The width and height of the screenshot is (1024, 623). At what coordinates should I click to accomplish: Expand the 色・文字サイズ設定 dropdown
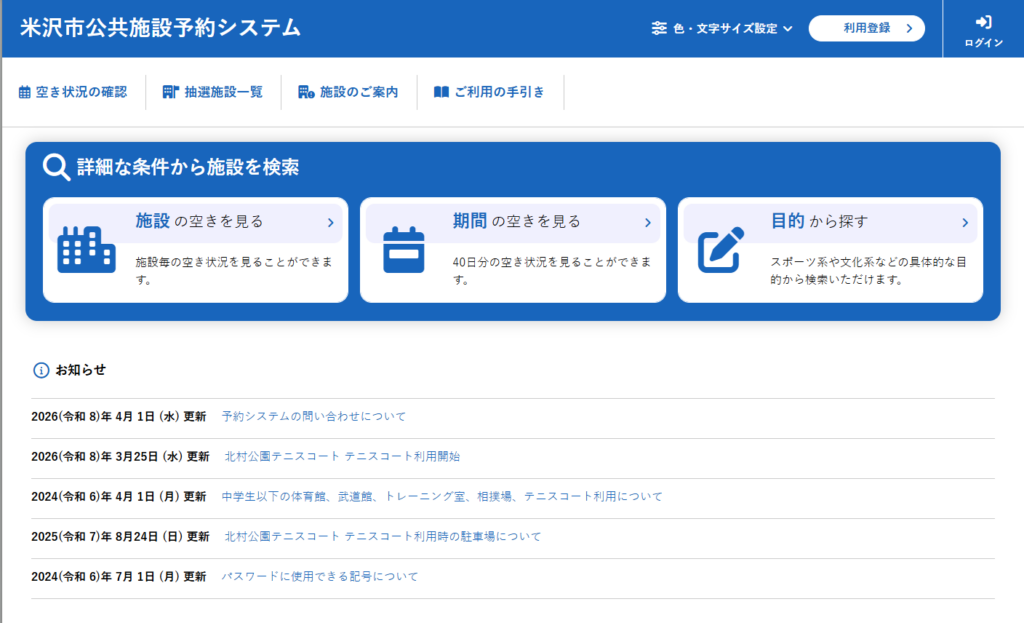tap(788, 28)
